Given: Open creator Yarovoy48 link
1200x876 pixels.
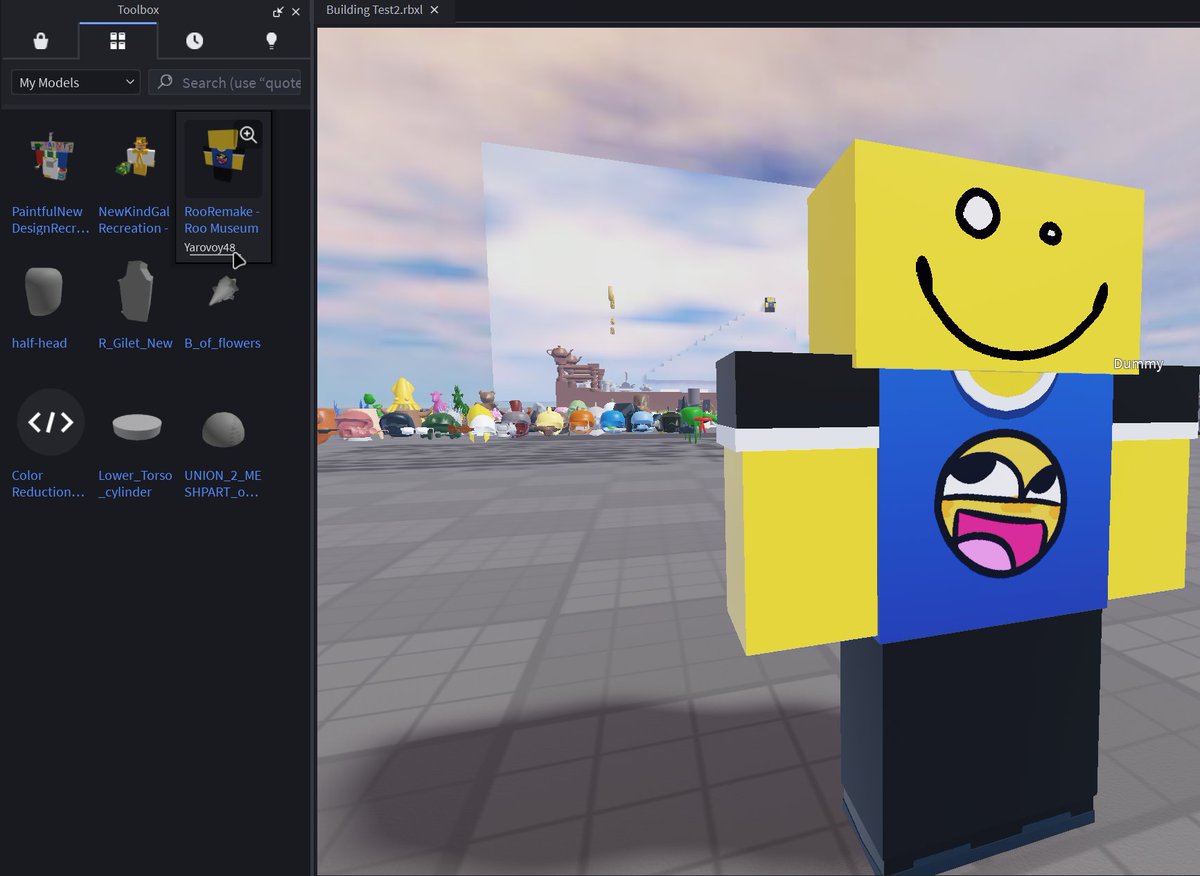Looking at the screenshot, I should (210, 248).
